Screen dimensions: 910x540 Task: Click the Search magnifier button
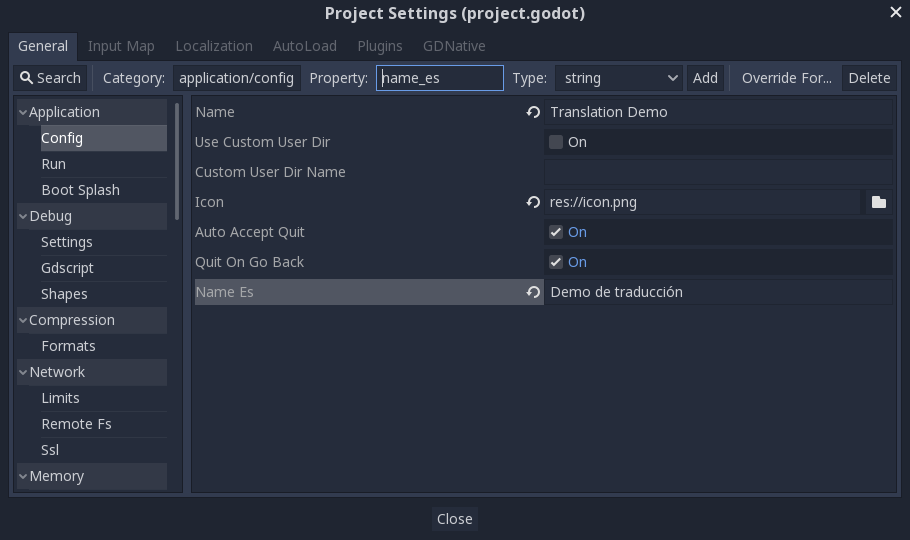coord(50,78)
